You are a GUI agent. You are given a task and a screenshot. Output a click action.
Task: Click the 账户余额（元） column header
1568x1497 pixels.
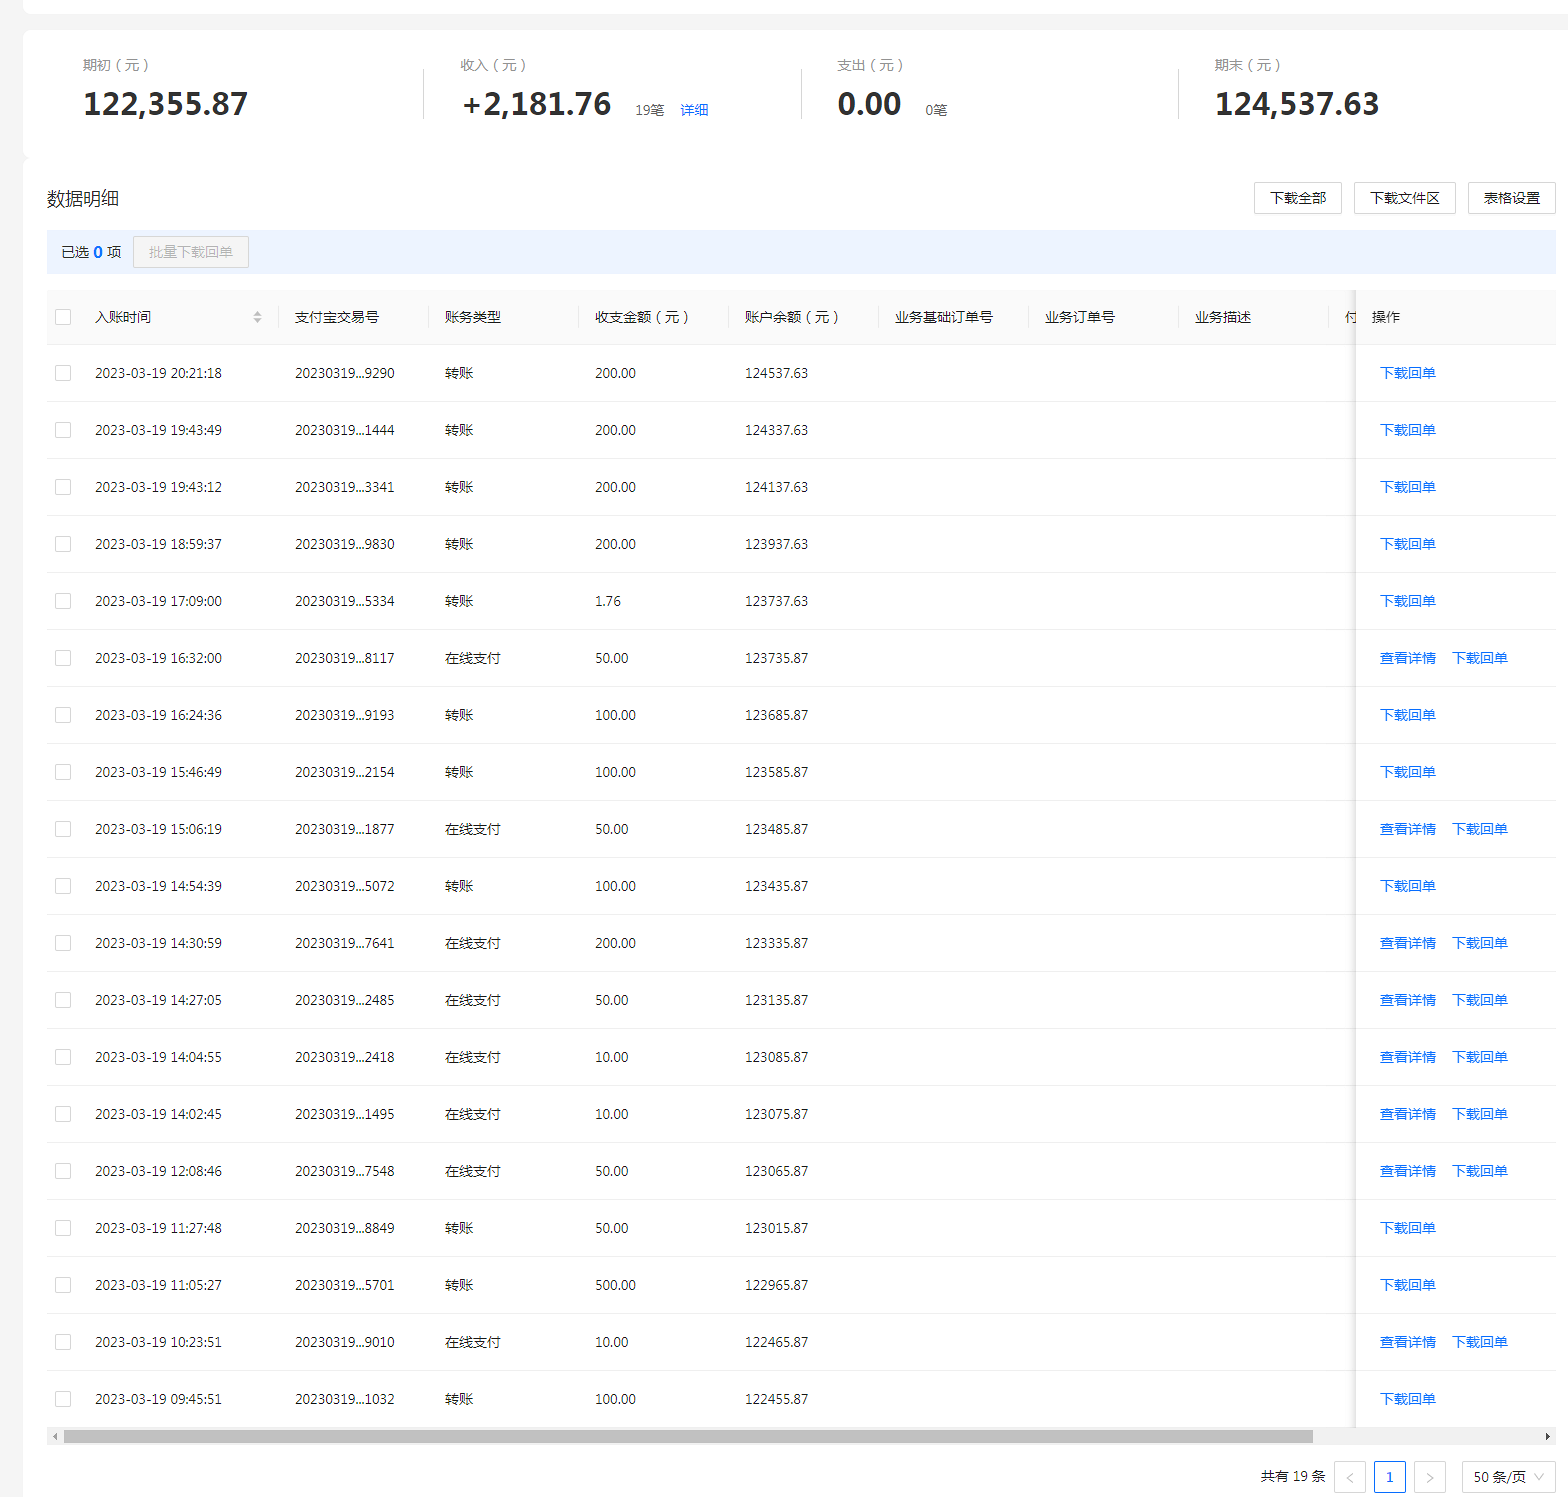click(x=792, y=317)
